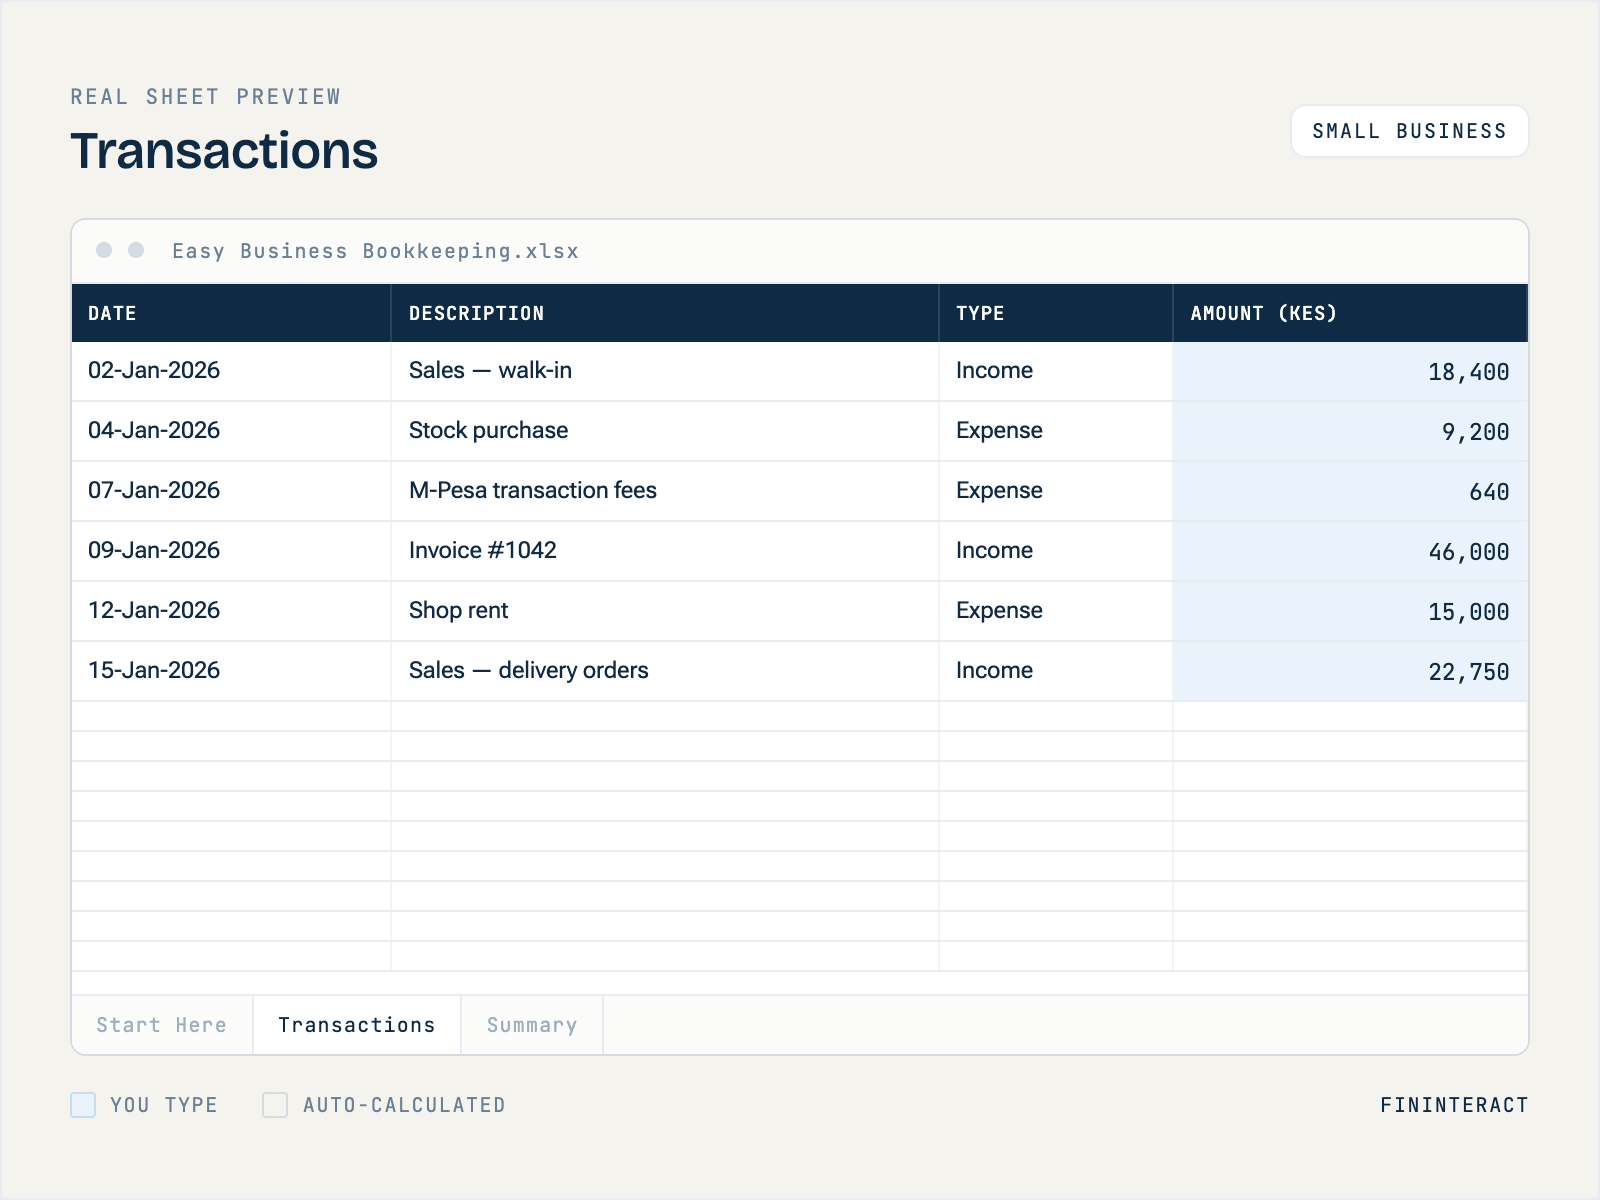Click the Type cell for Invoice #1042
The height and width of the screenshot is (1200, 1600).
pos(1056,551)
